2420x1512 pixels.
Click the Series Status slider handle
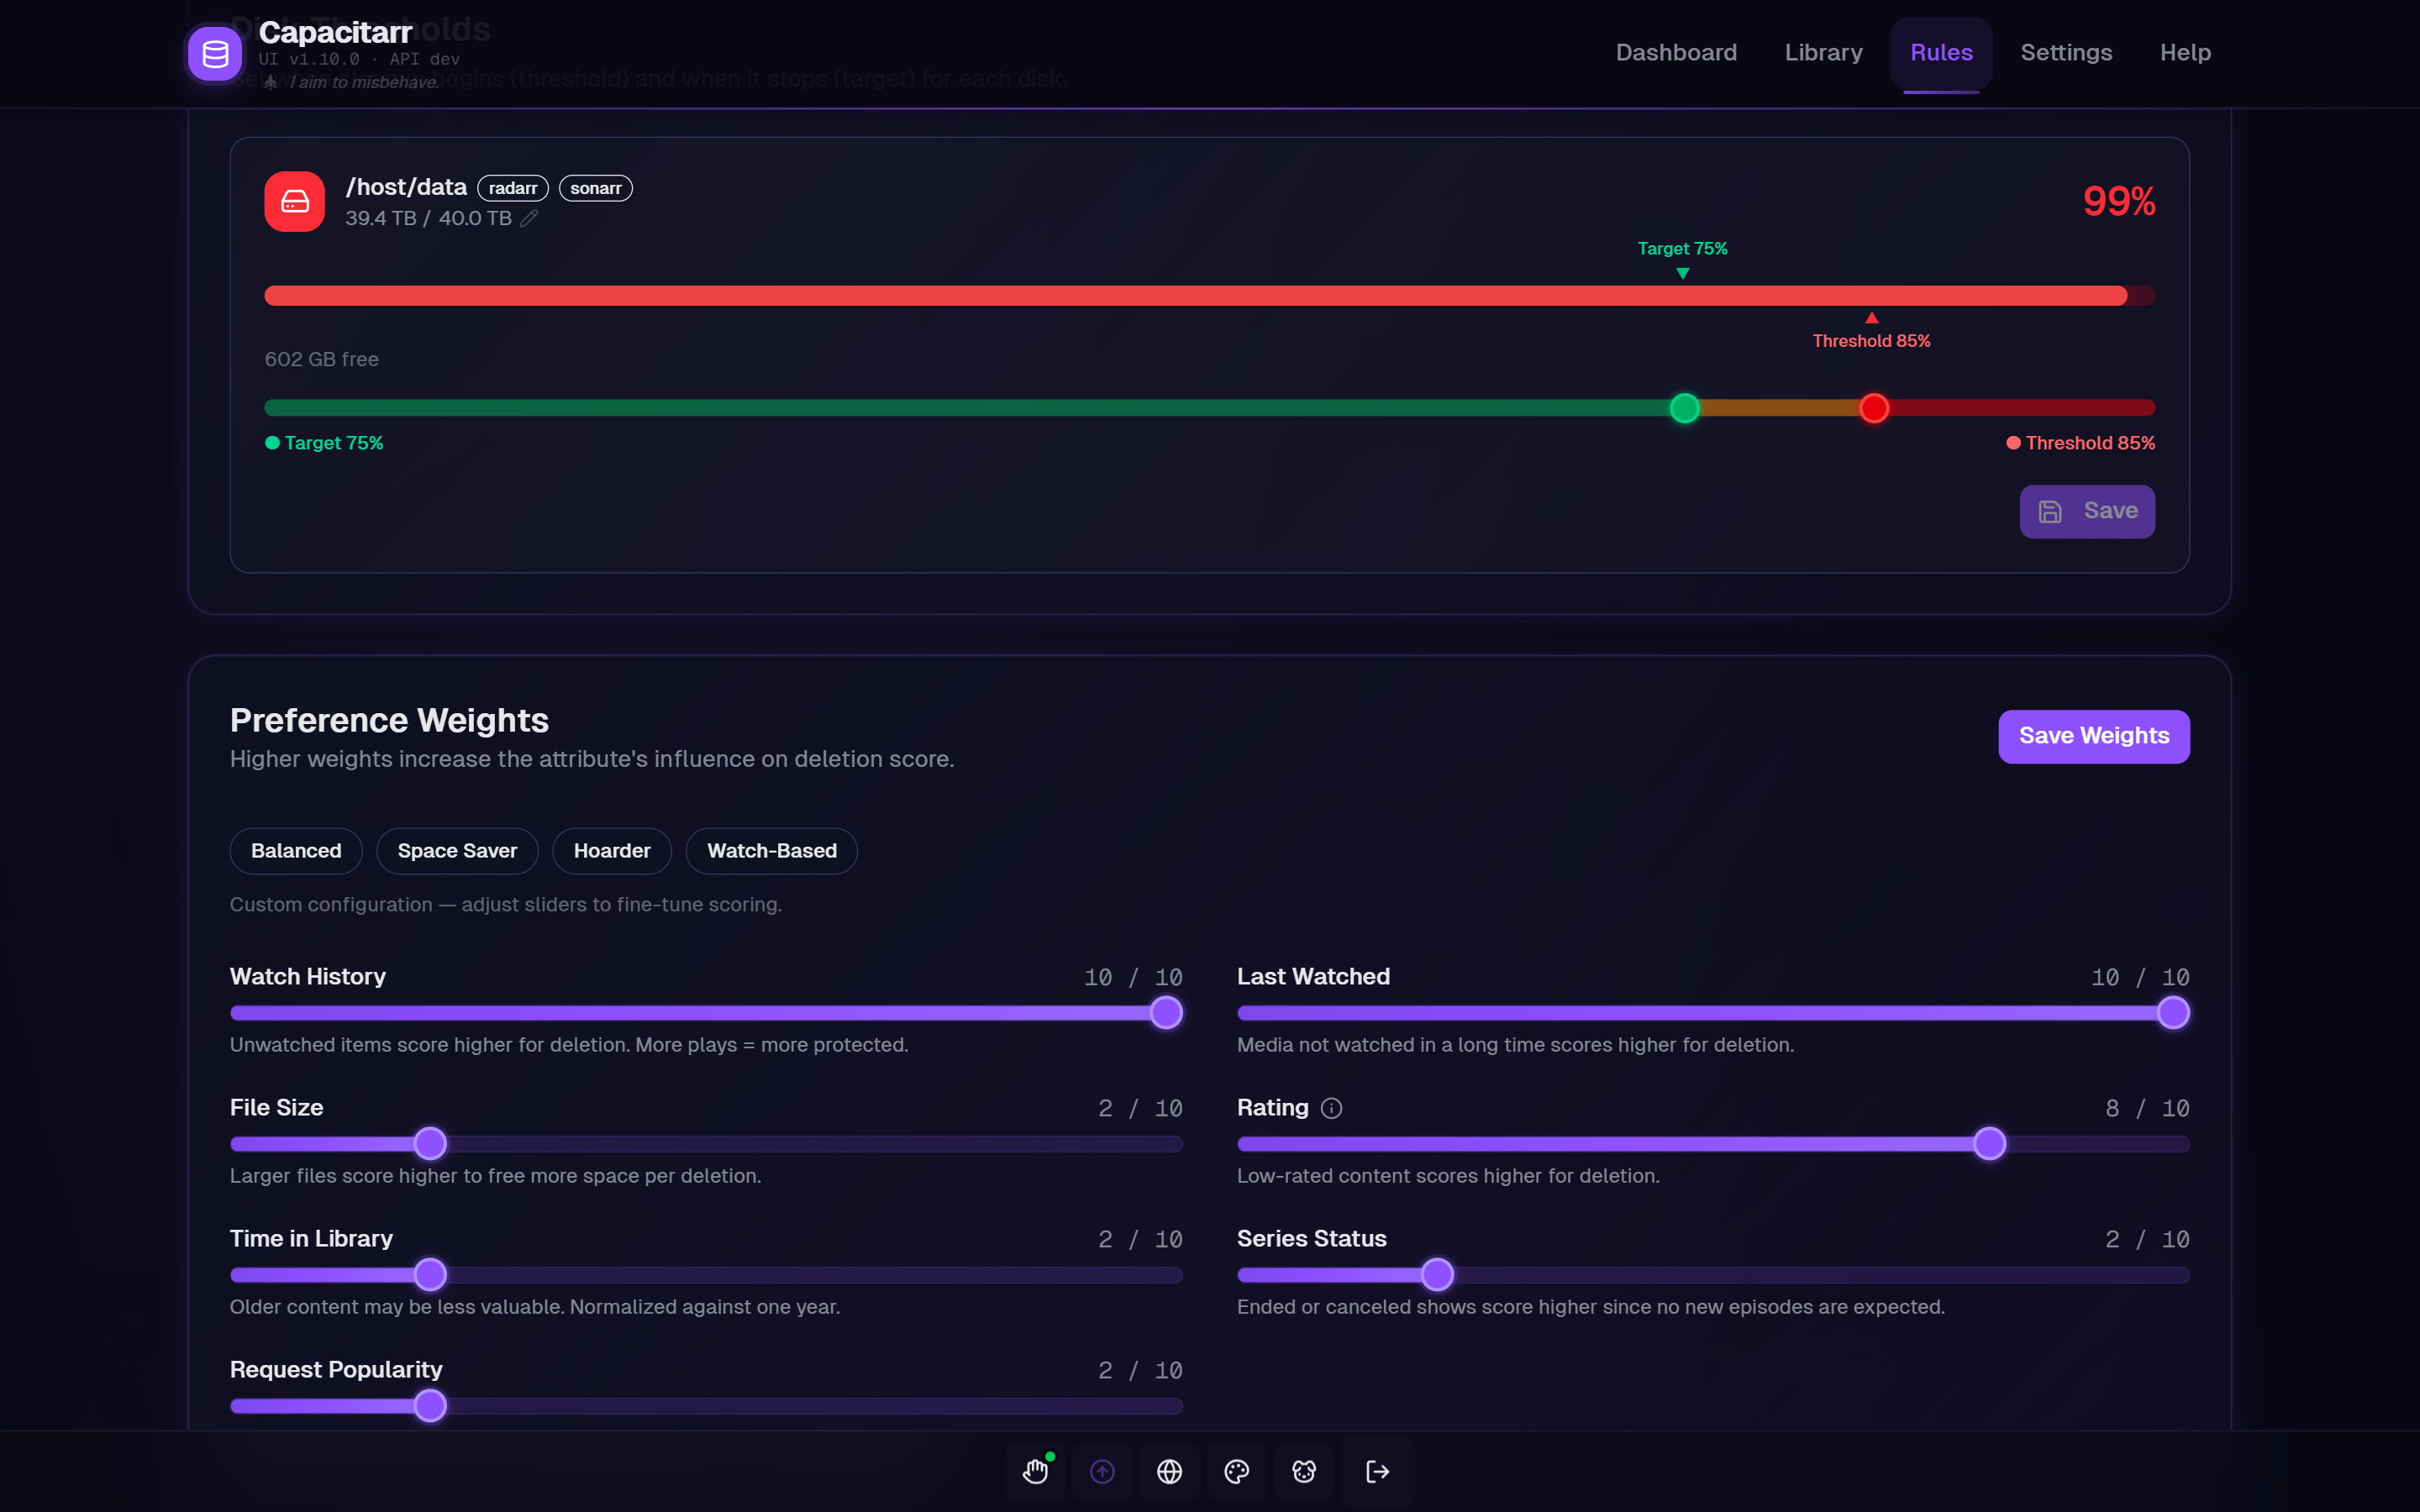tap(1437, 1275)
